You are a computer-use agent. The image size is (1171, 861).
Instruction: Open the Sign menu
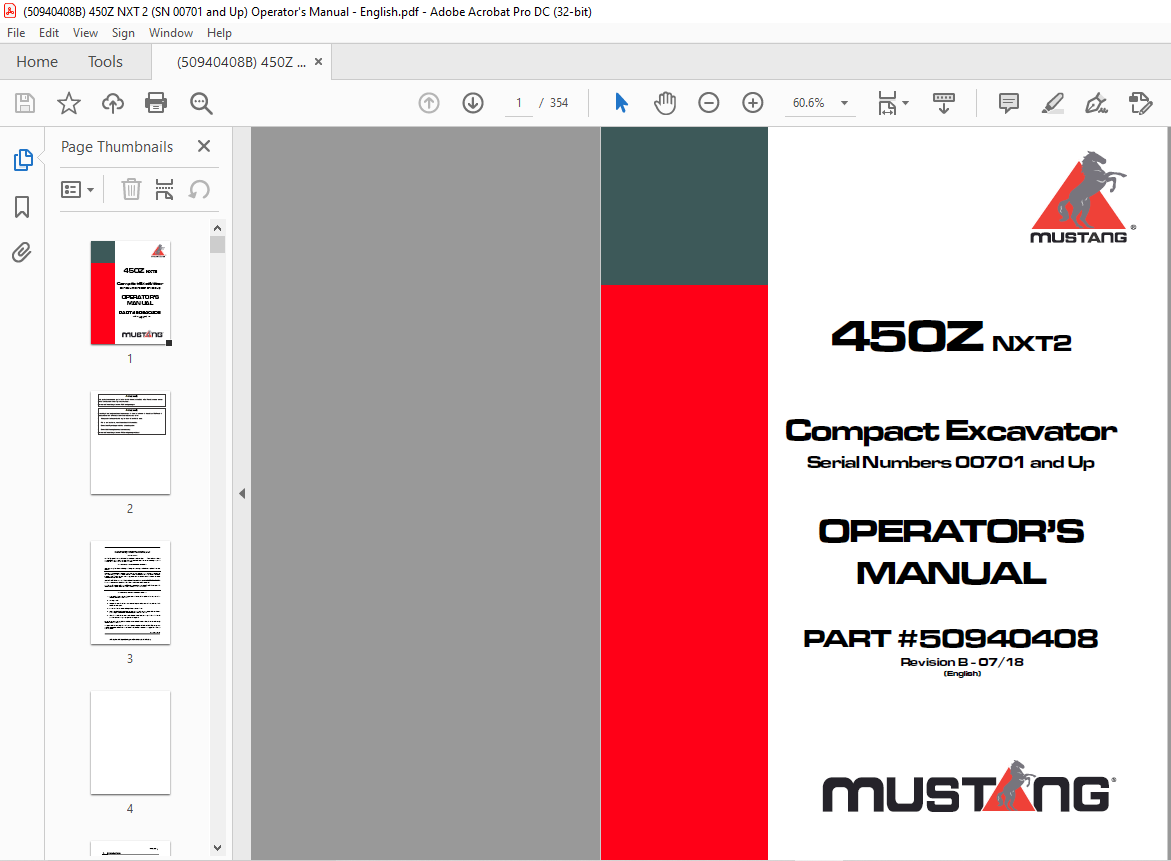(123, 33)
